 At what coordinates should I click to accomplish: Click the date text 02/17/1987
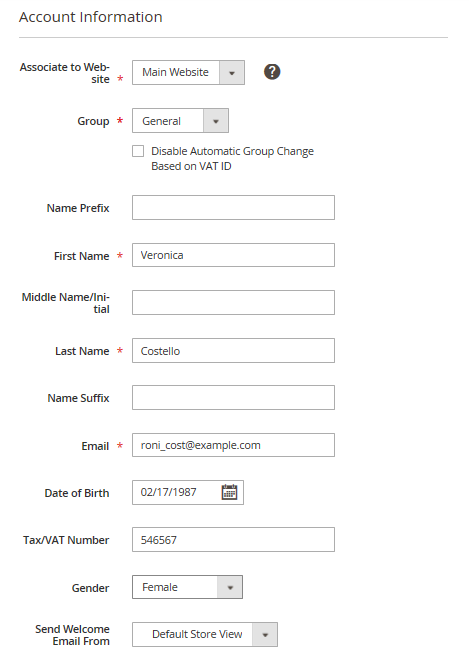point(169,492)
